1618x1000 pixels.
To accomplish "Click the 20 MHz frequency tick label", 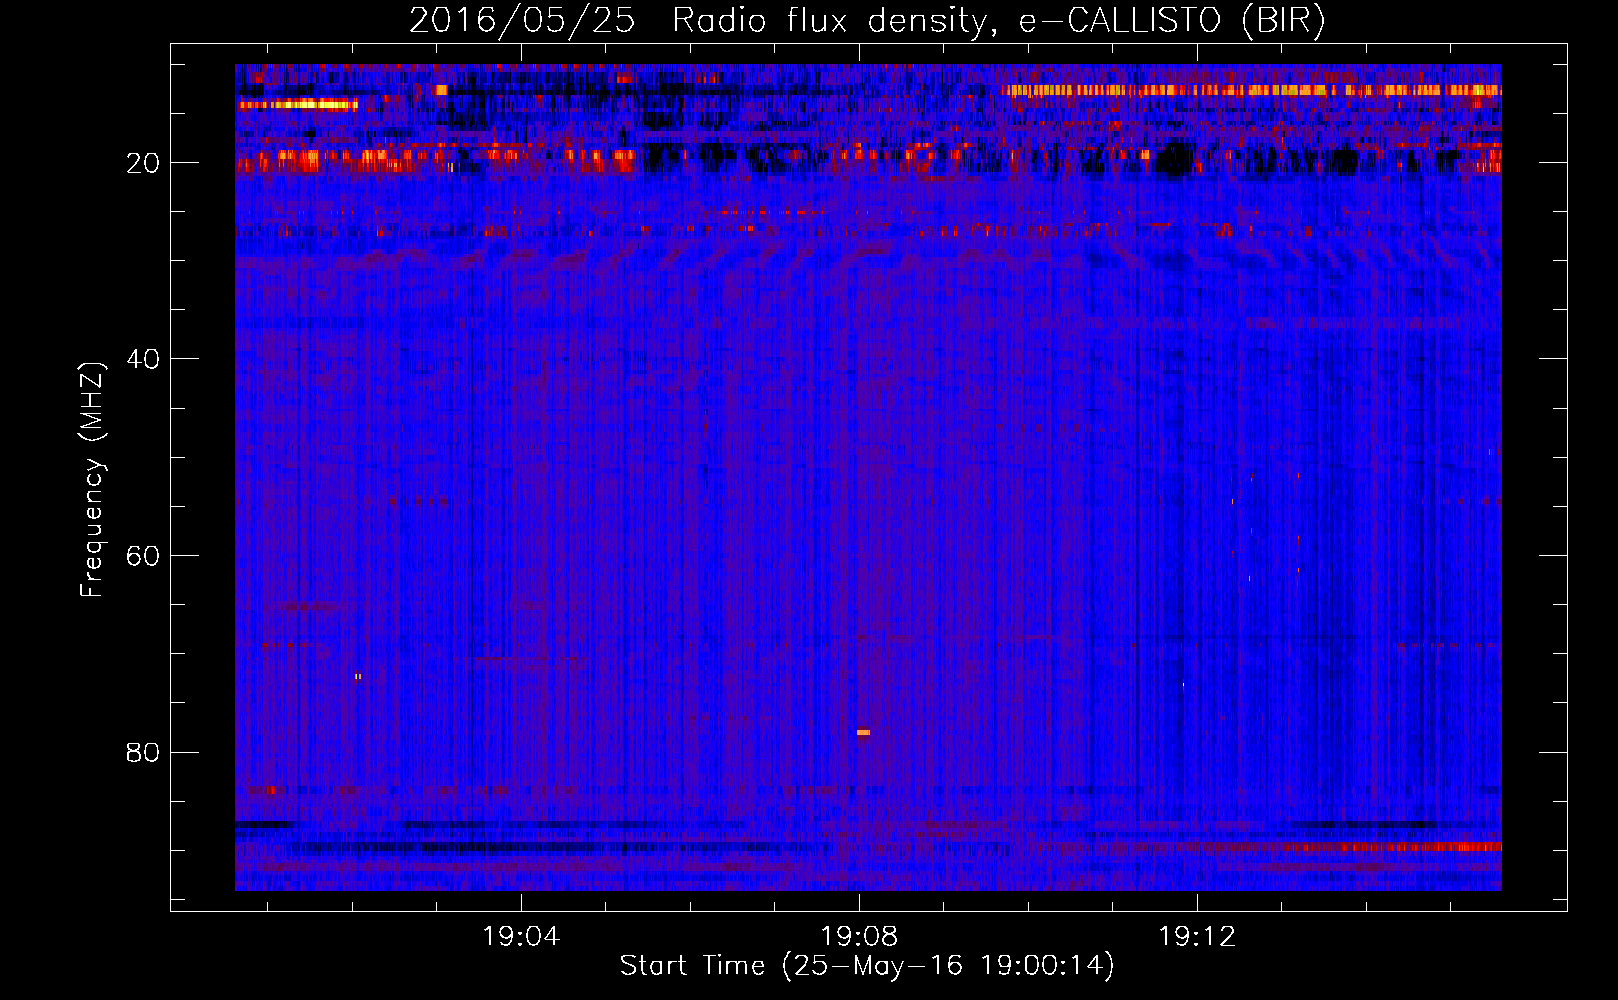I will point(143,163).
